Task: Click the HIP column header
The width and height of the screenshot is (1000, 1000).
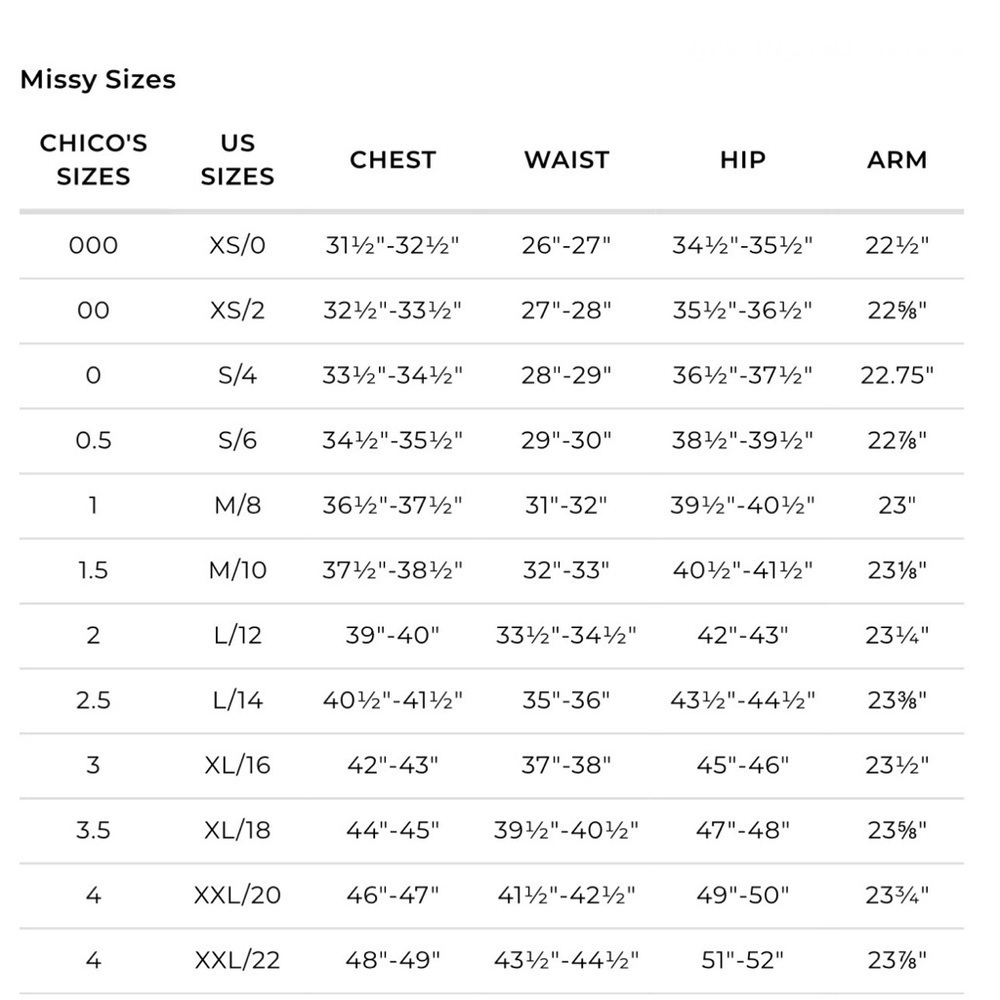Action: pyautogui.click(x=742, y=159)
